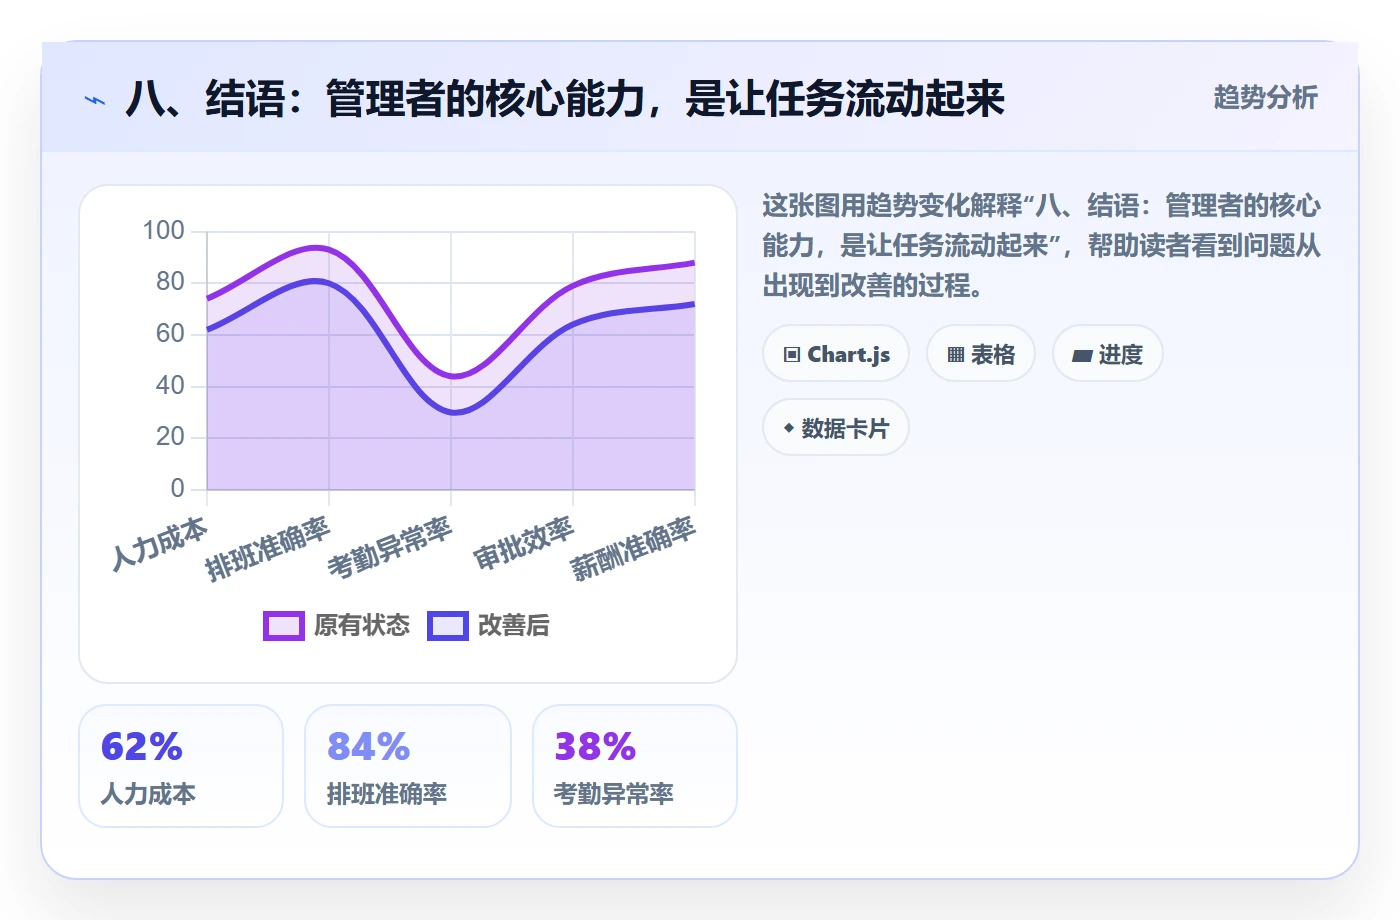Screen dimensions: 1400x920
Task: Select the 进度 tag chip
Action: pos(1108,354)
